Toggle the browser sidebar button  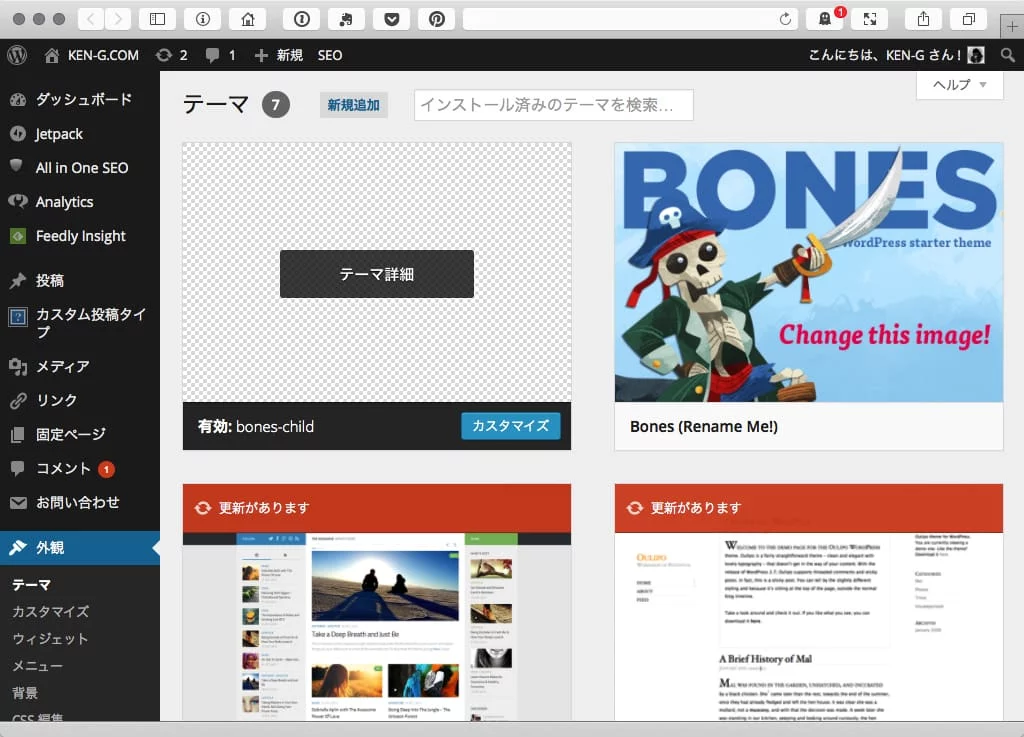[x=157, y=19]
